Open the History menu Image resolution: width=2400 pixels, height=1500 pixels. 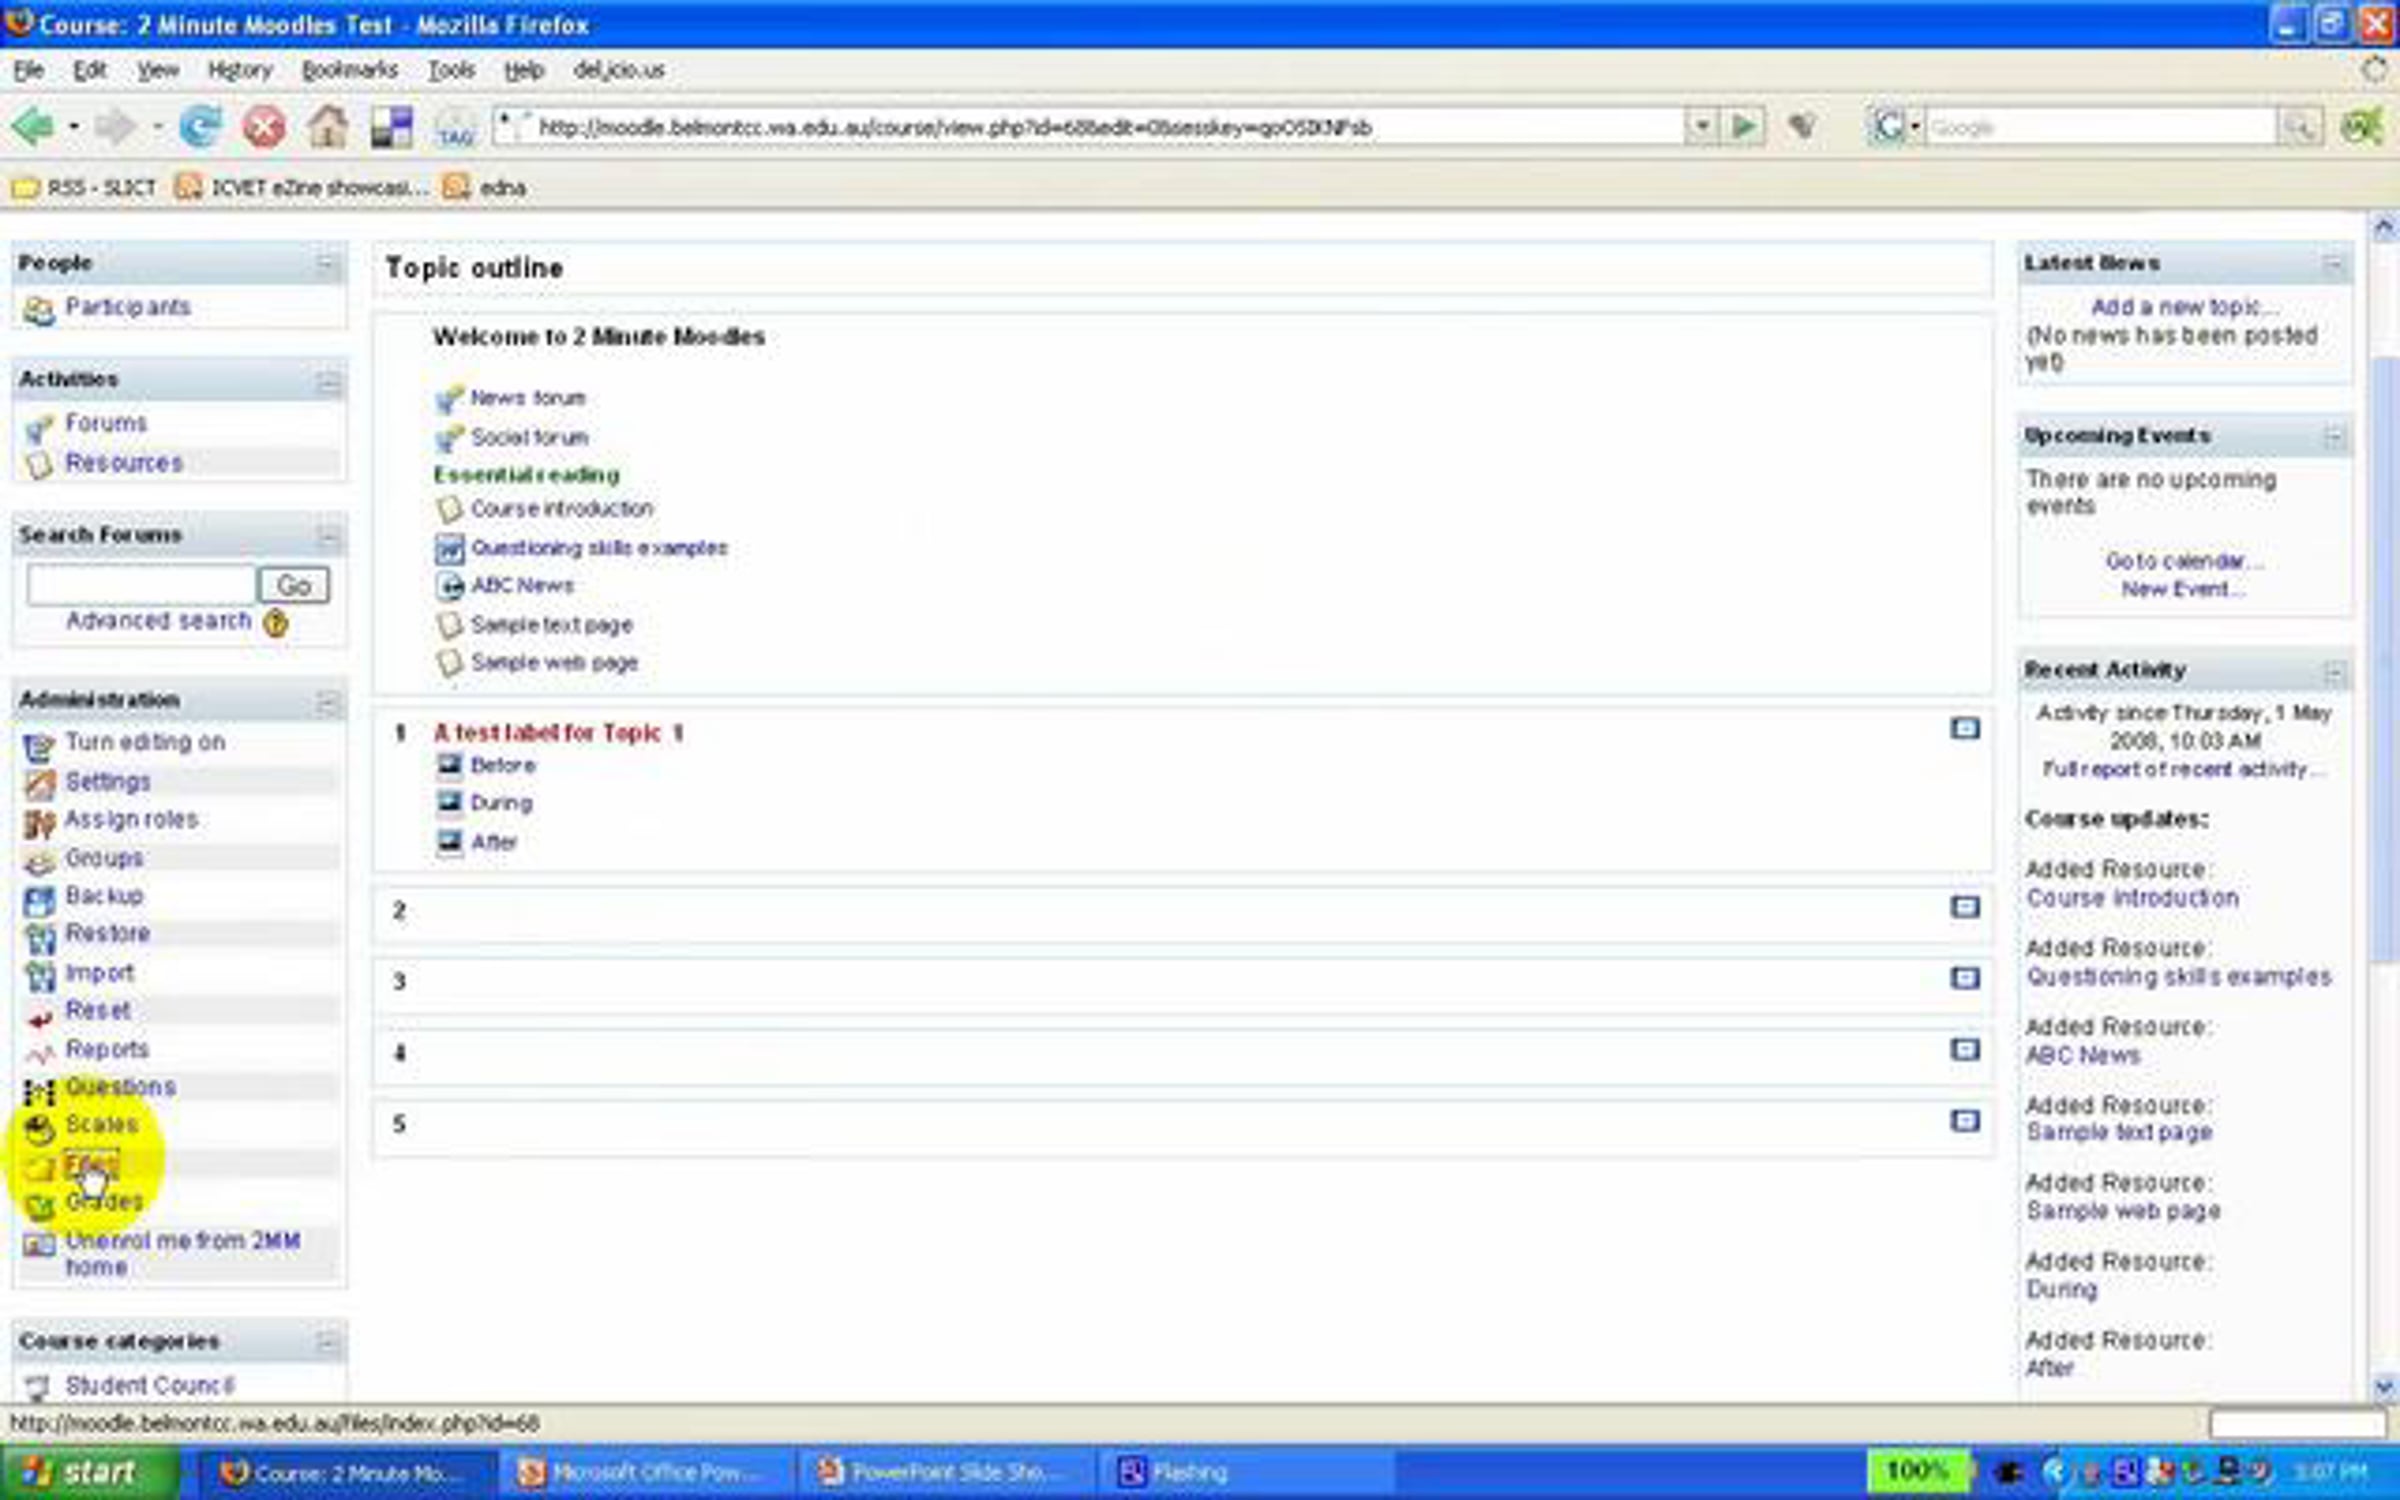tap(240, 70)
